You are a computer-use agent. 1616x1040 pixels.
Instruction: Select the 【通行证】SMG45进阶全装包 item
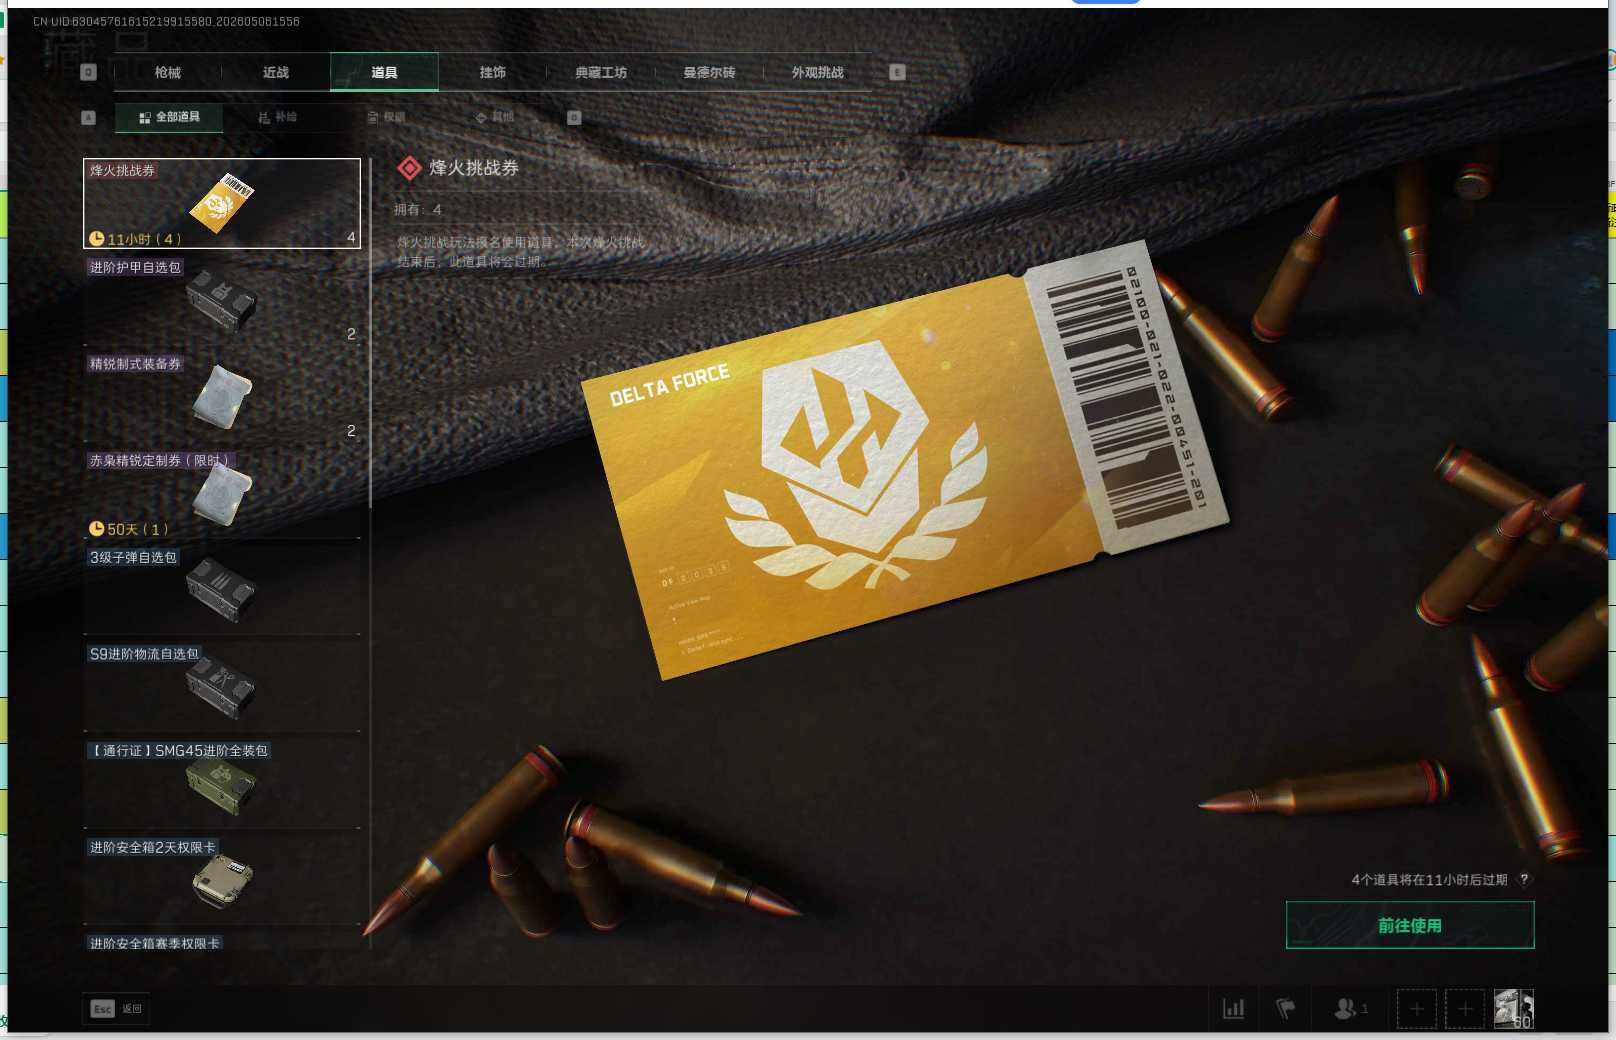(222, 784)
